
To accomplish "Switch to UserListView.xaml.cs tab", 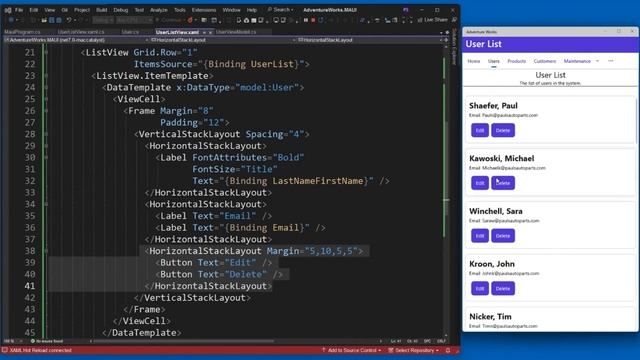I will click(x=81, y=32).
